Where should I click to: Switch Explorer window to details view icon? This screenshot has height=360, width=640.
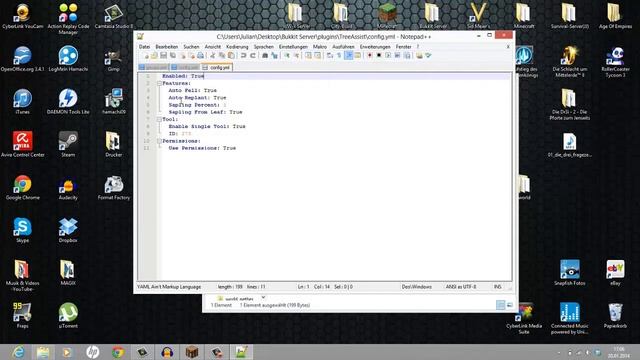pyautogui.click(x=500, y=305)
